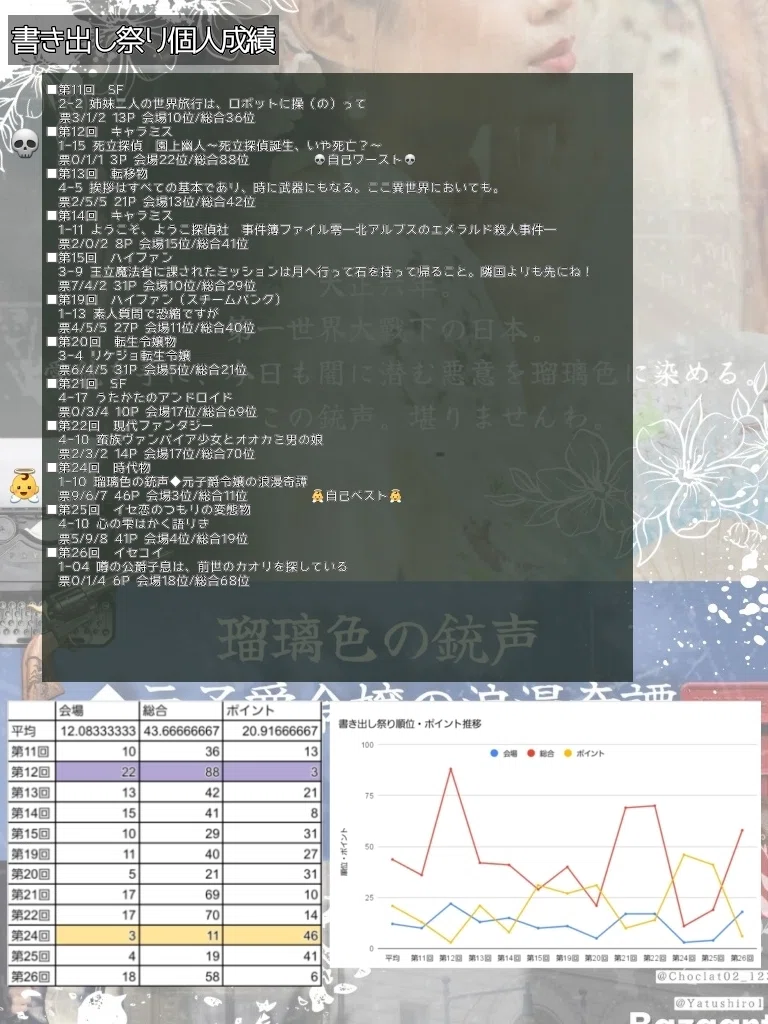Click the purple 88 cell in 第12回 row
The height and width of the screenshot is (1024, 768).
pyautogui.click(x=181, y=772)
